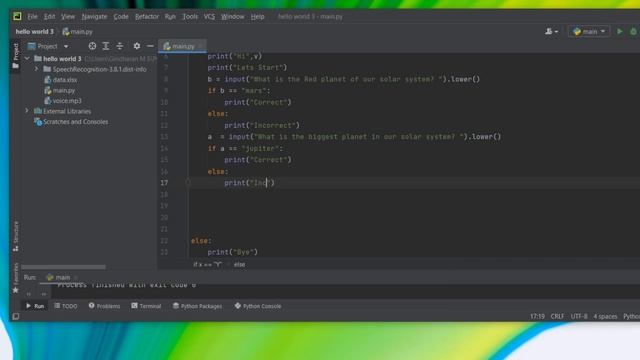
Task: Click cursor position 17:19 in status bar
Action: pos(537,316)
